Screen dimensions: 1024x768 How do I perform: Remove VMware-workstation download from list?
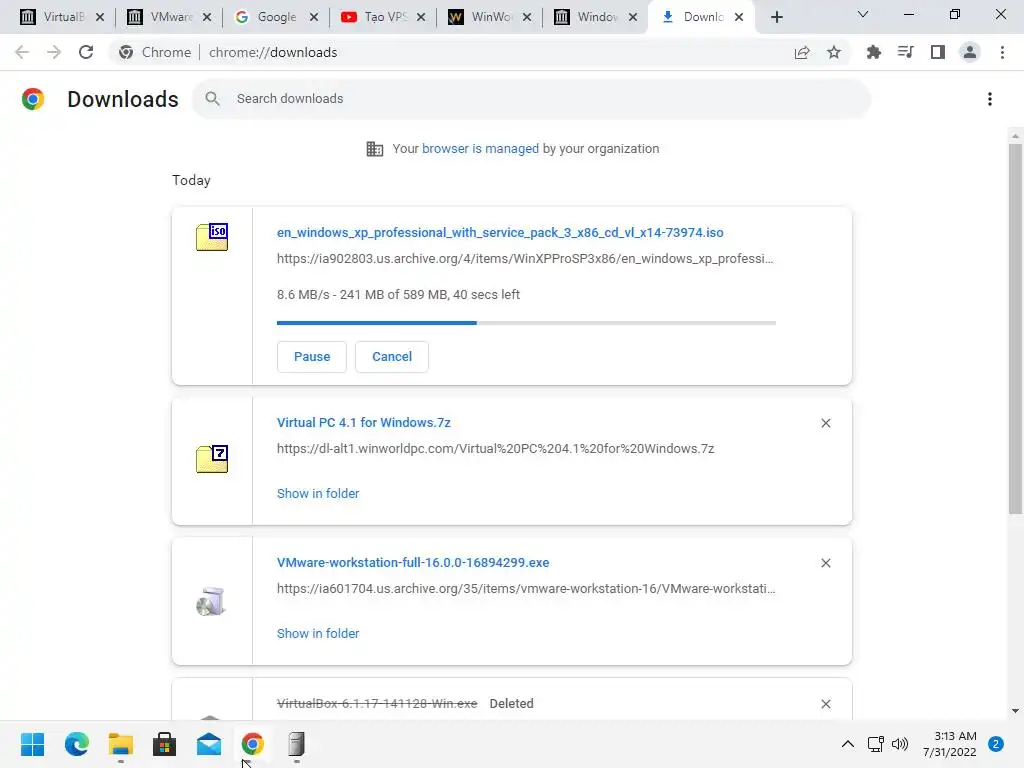[x=825, y=563]
